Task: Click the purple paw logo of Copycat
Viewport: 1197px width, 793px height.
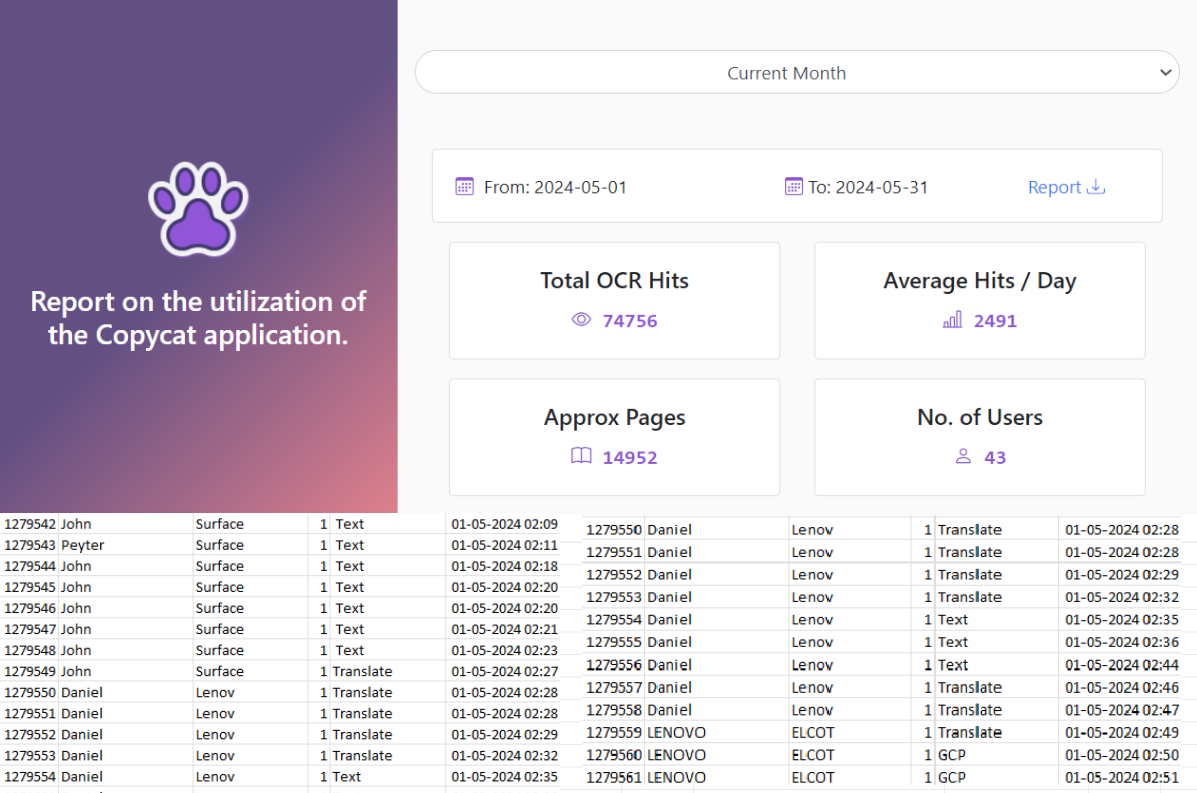Action: click(198, 209)
